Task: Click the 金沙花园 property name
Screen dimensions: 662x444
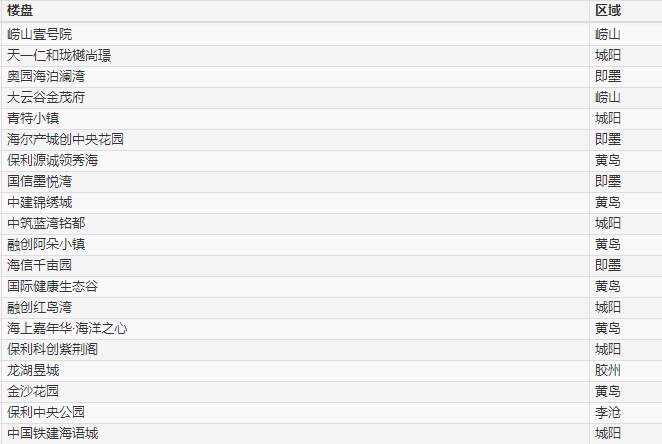Action: pyautogui.click(x=33, y=391)
